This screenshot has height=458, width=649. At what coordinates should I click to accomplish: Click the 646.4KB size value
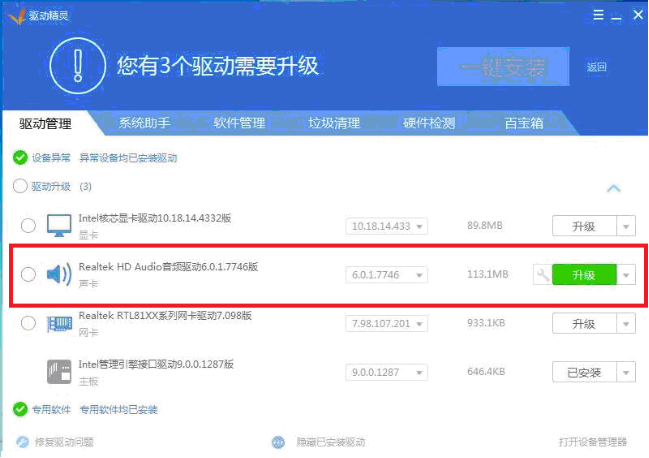[486, 372]
